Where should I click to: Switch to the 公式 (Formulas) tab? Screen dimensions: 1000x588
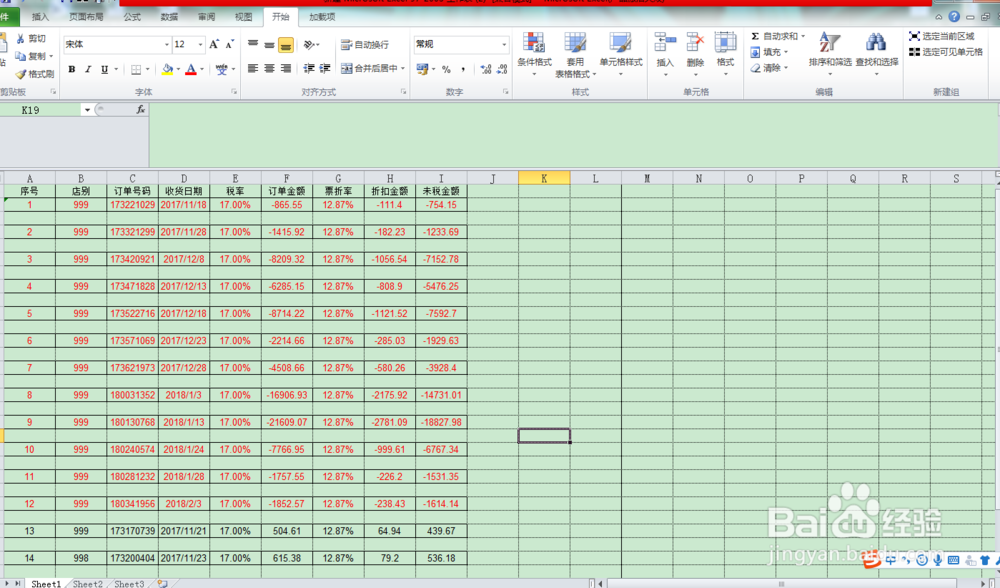coord(132,17)
